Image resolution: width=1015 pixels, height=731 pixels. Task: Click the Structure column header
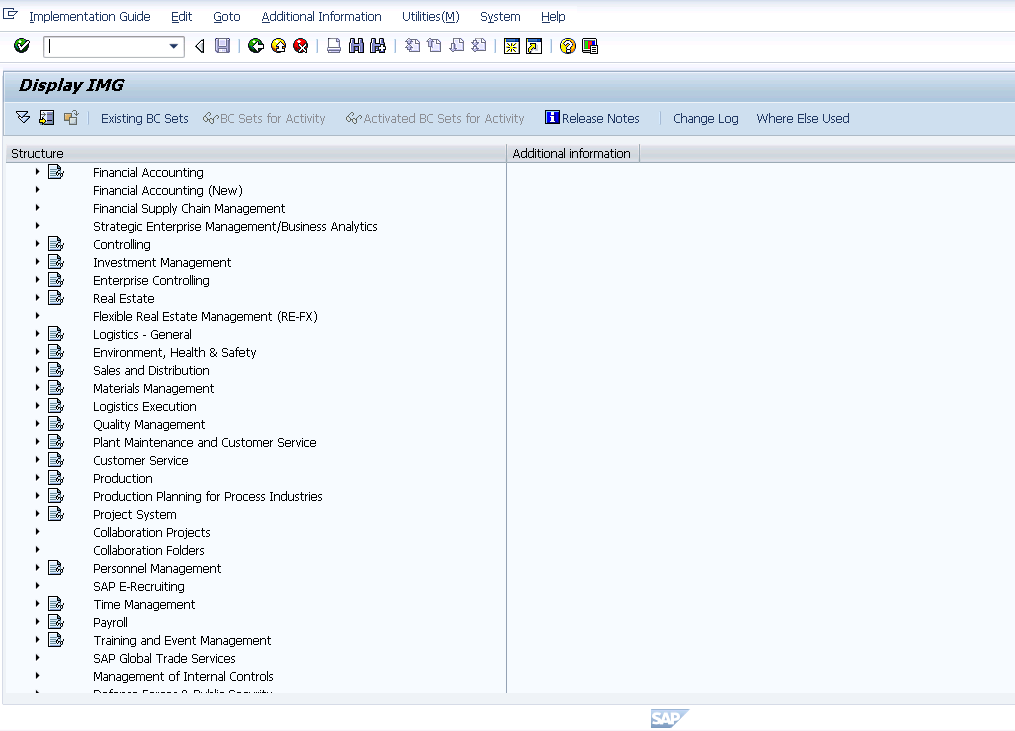256,153
